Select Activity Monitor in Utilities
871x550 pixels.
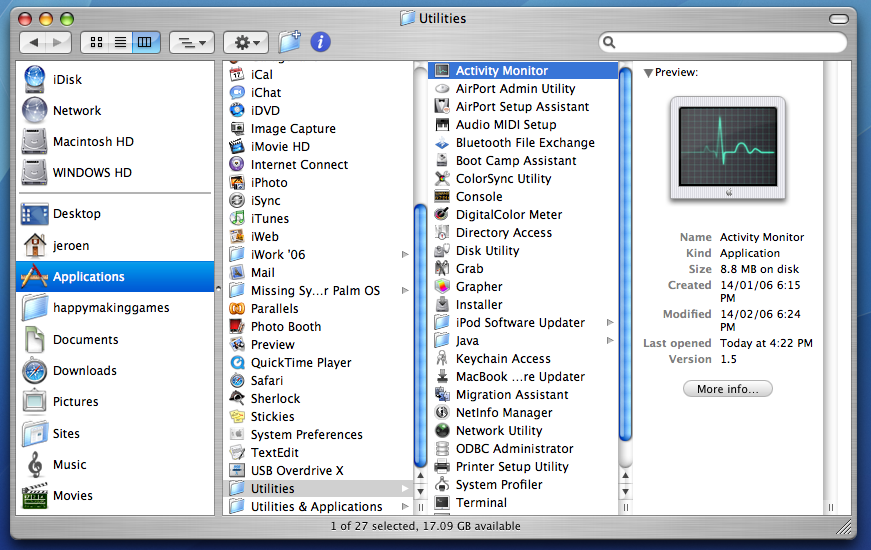tap(523, 71)
